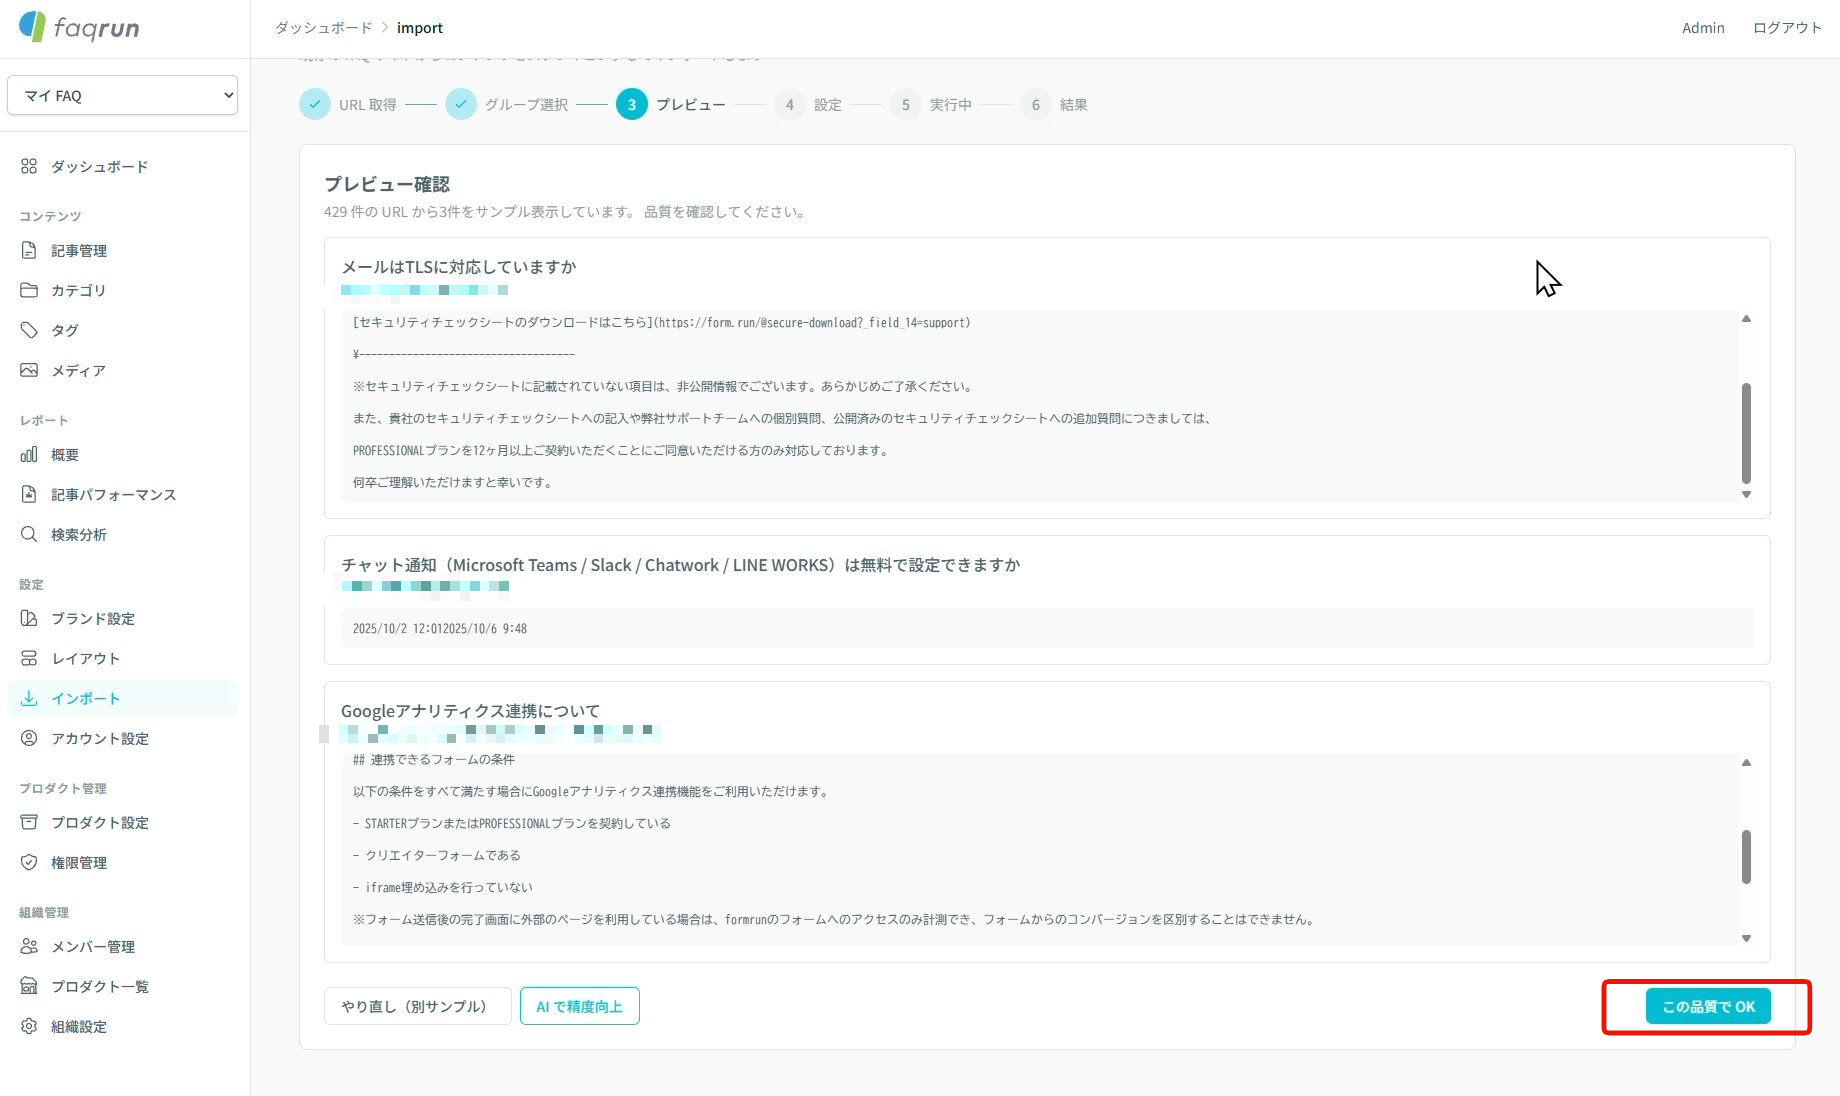Image resolution: width=1840 pixels, height=1096 pixels.
Task: Click the completed URL 取得 step checkmark
Action: point(315,104)
